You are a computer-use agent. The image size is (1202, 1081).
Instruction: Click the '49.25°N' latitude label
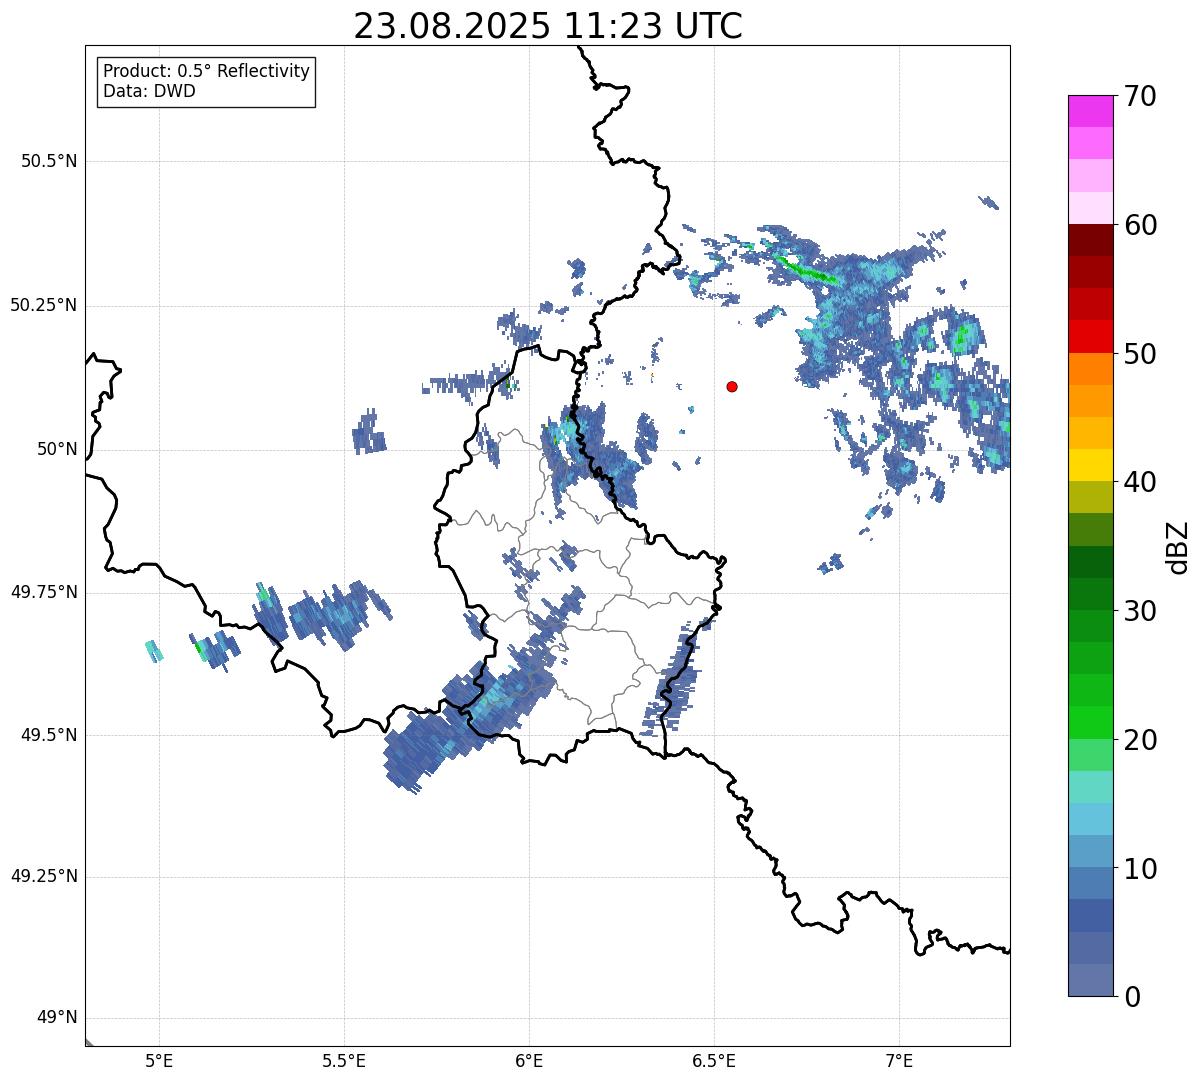click(x=43, y=877)
